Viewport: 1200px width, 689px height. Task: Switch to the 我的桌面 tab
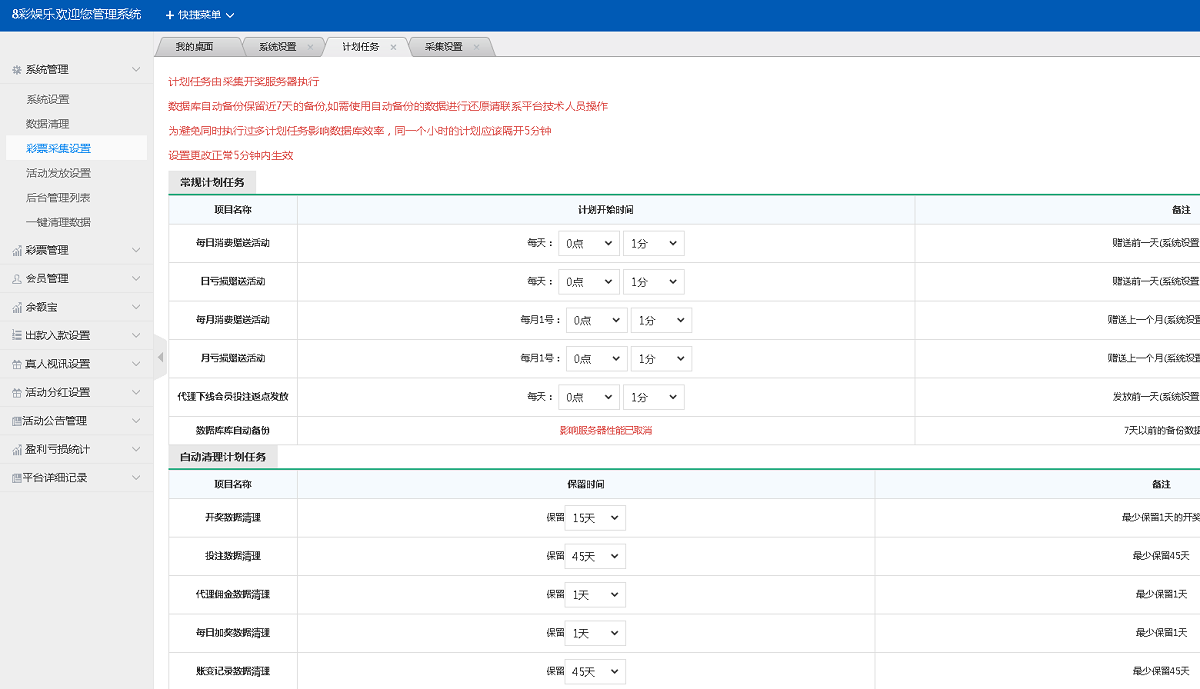194,47
